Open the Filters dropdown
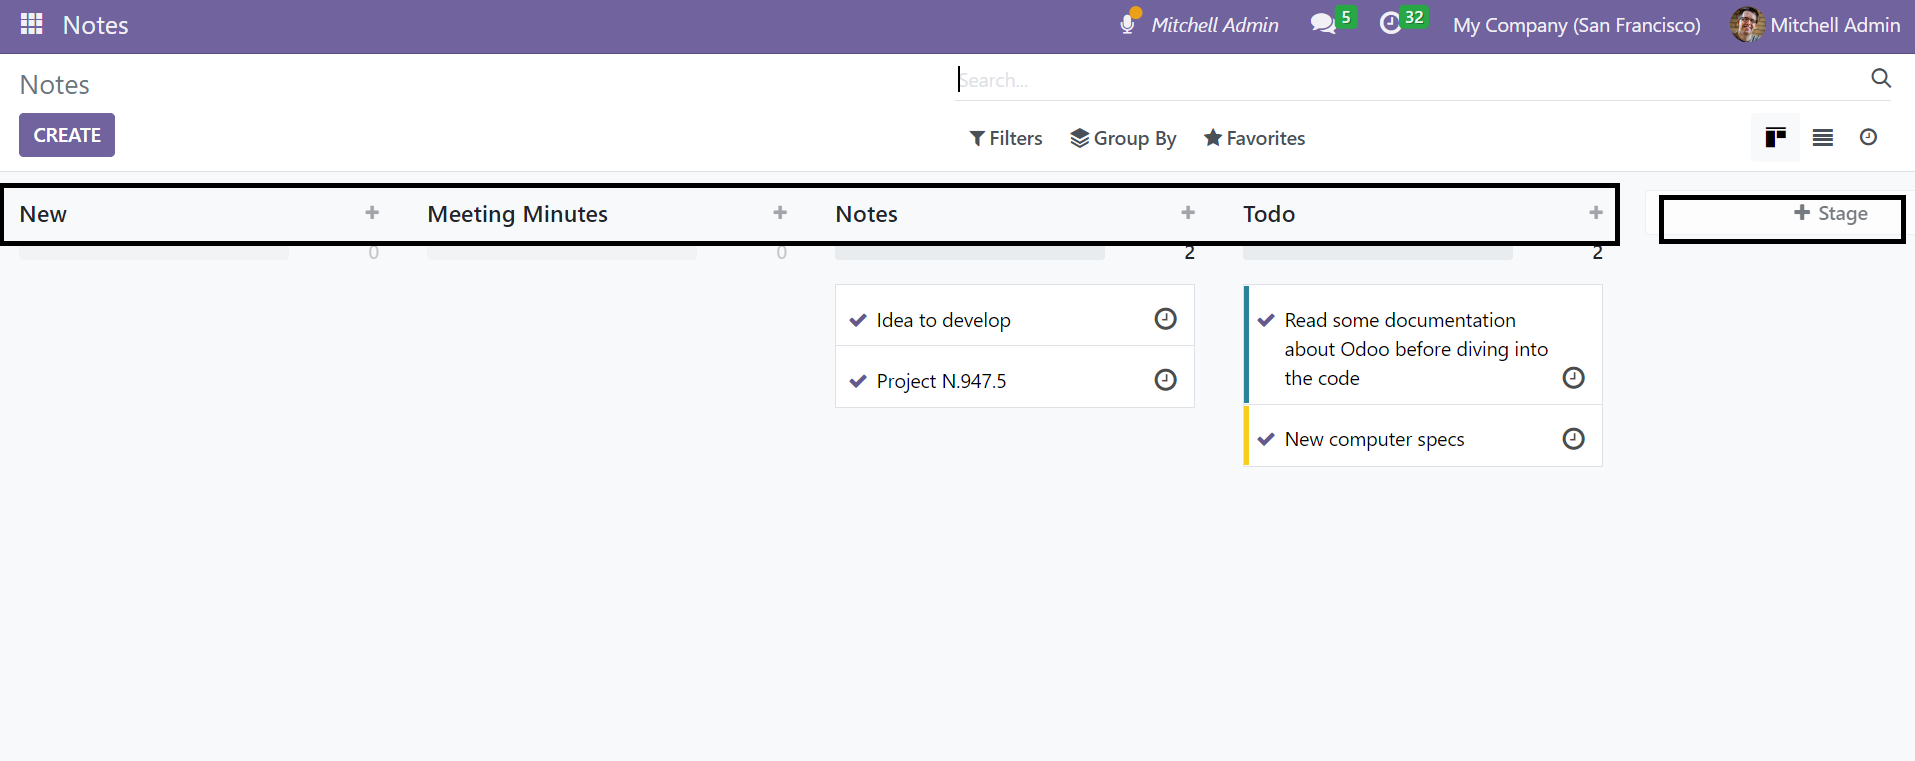This screenshot has height=761, width=1915. point(1006,138)
